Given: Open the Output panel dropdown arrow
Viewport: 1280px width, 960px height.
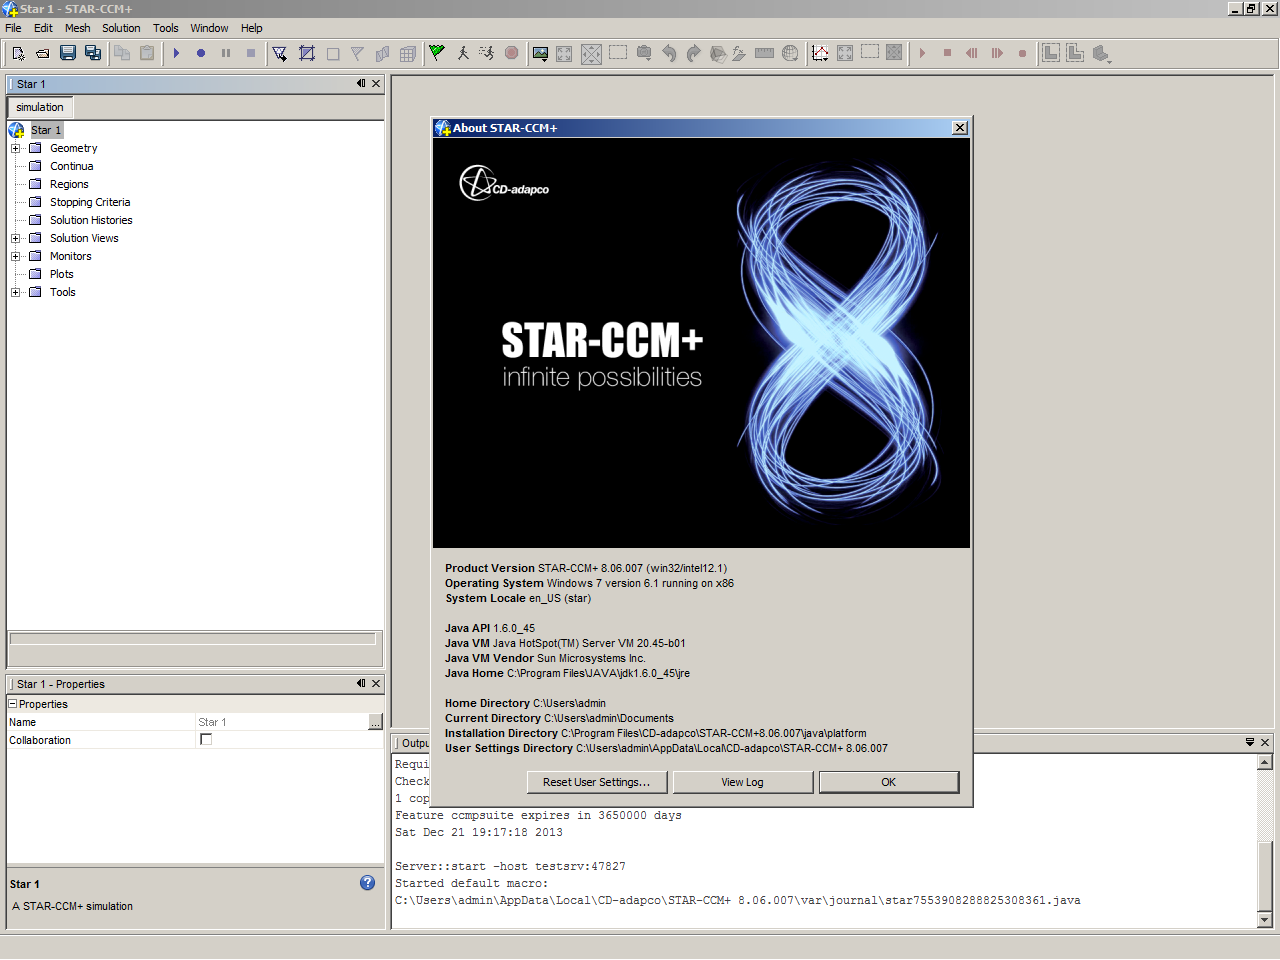Looking at the screenshot, I should [1250, 742].
